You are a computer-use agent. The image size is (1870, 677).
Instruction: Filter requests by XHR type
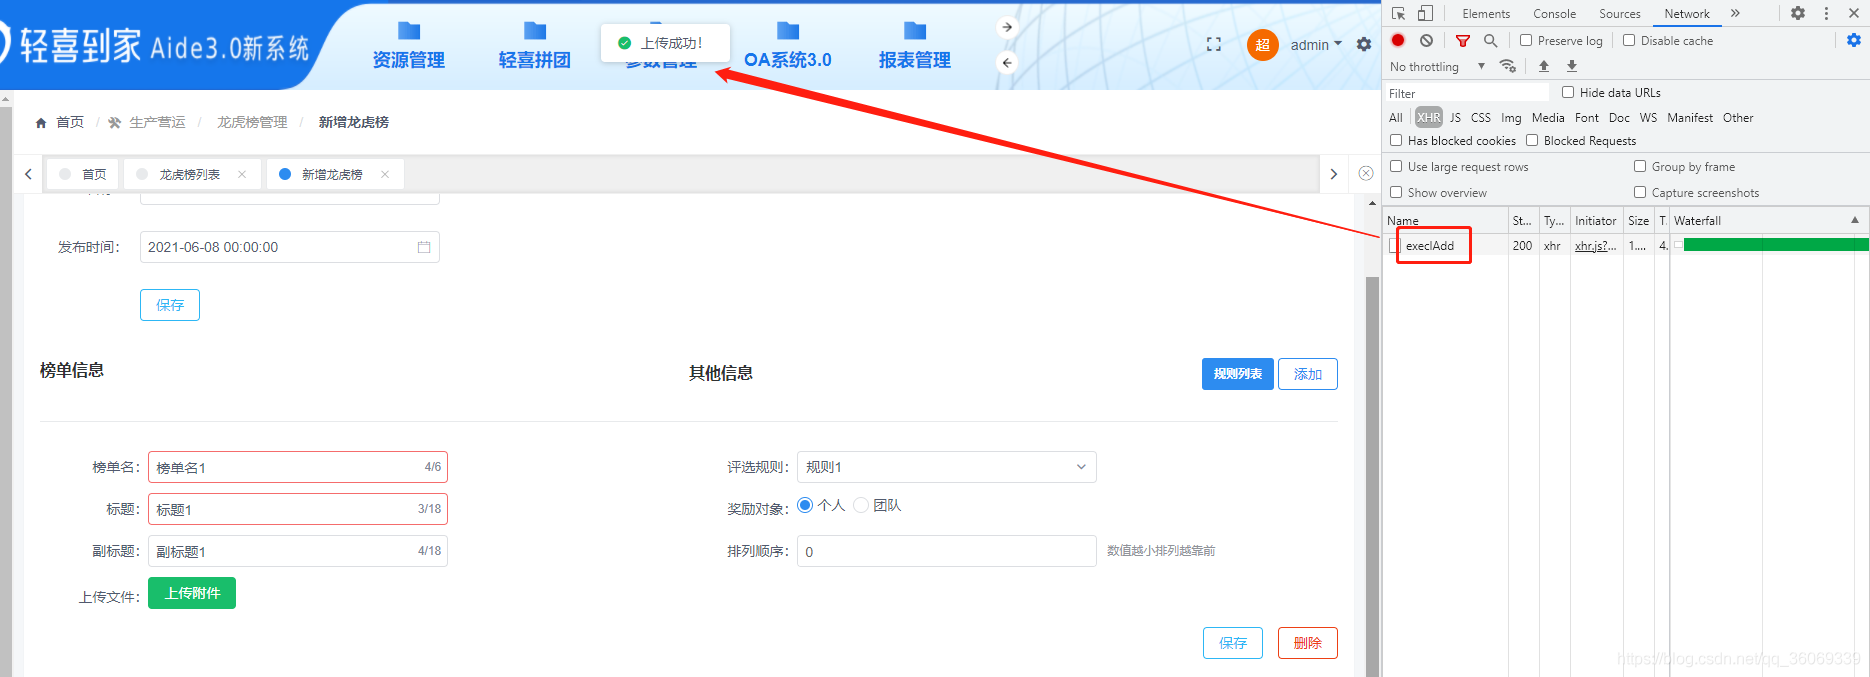(x=1429, y=117)
